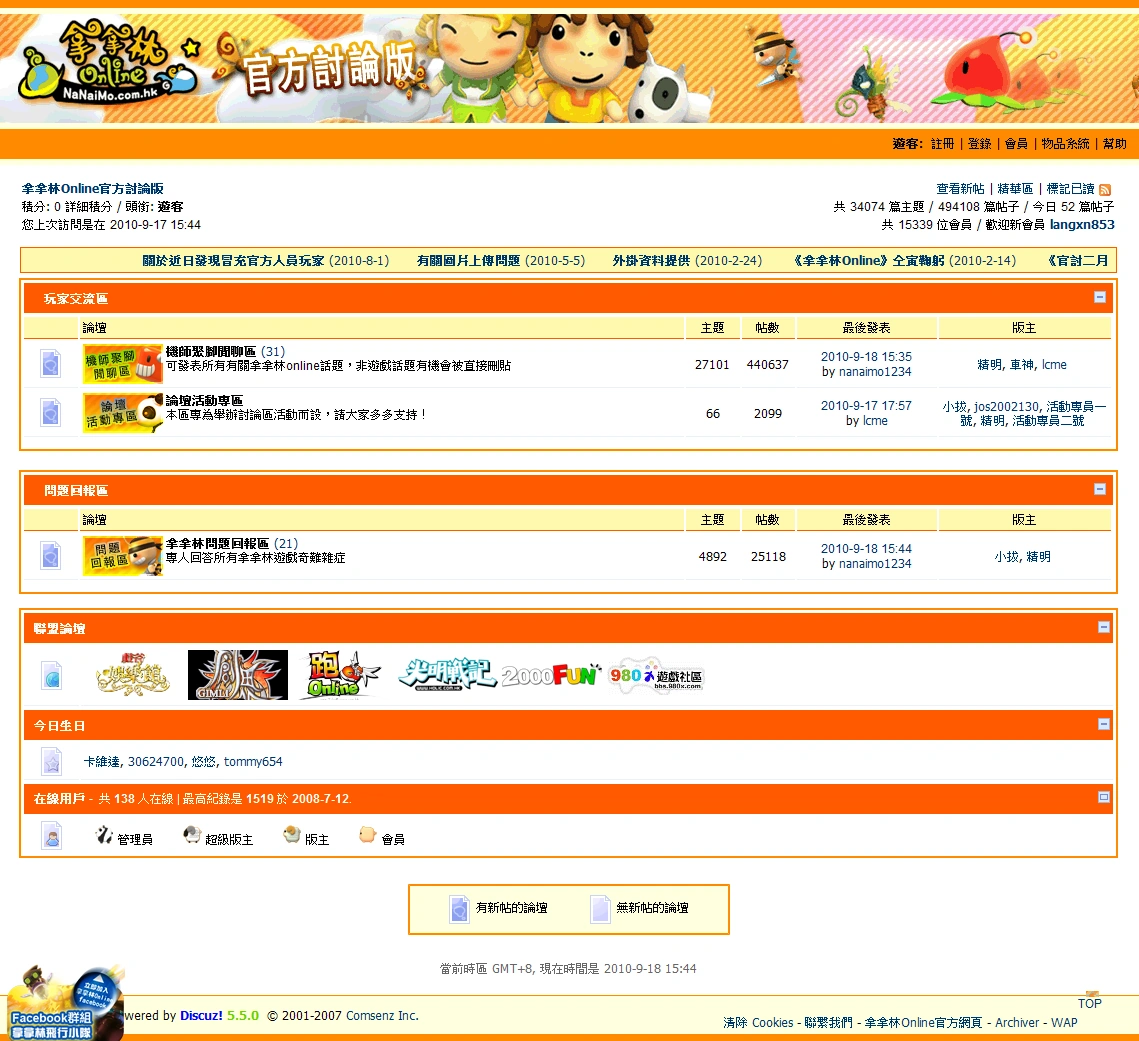1139x1041 pixels.
Task: Open the 光明戰記 alliance logo
Action: (x=447, y=675)
